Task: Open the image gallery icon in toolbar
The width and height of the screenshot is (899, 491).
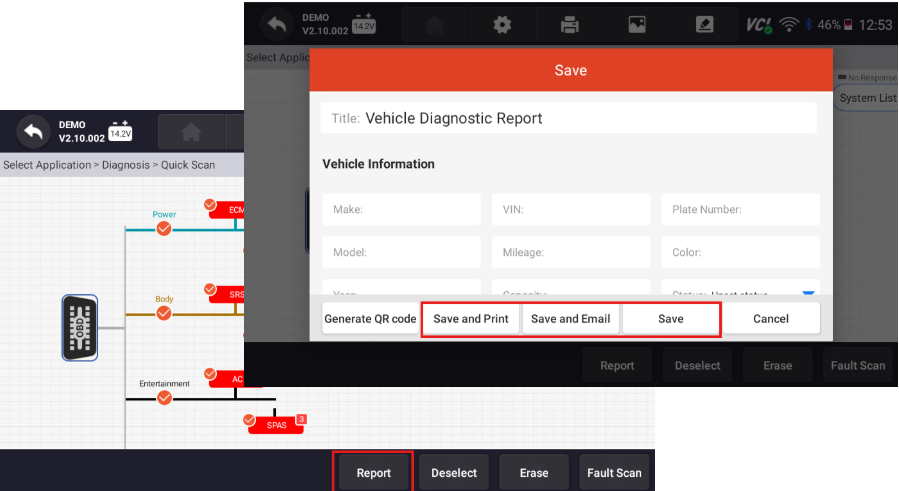Action: (637, 25)
